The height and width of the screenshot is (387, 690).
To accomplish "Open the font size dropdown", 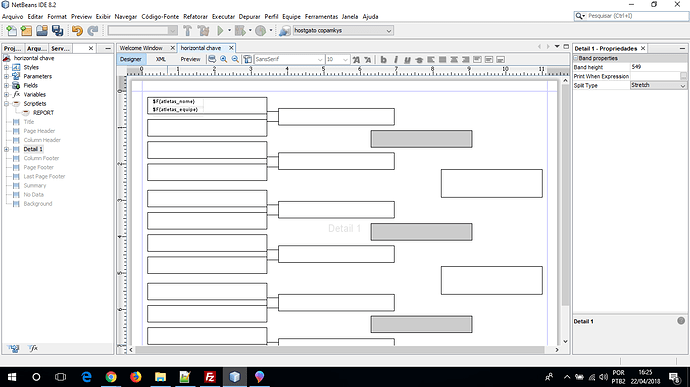I will (x=345, y=59).
